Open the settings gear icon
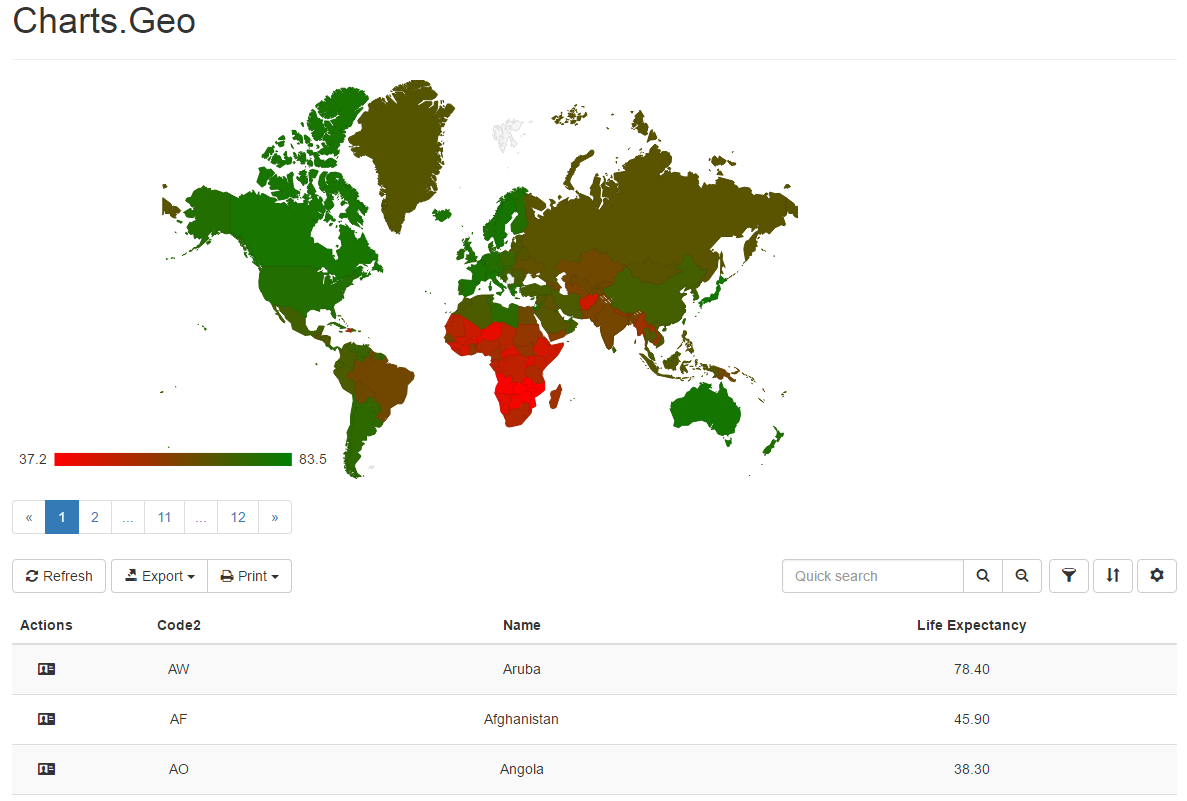Image resolution: width=1187 pixels, height=801 pixels. click(x=1156, y=576)
